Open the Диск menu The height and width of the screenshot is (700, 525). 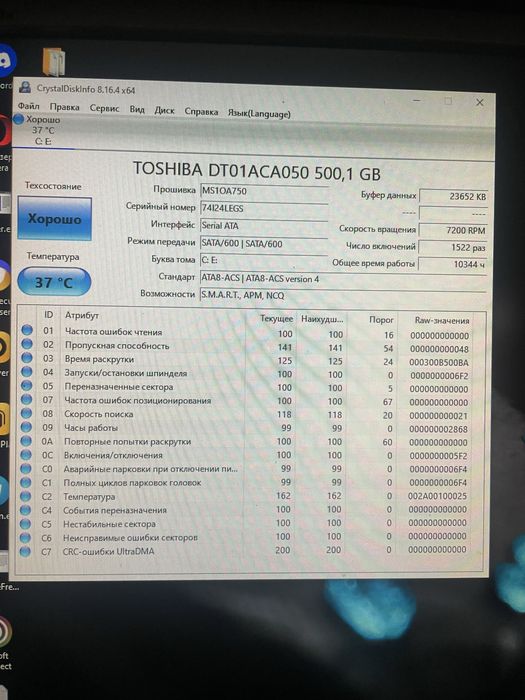164,110
